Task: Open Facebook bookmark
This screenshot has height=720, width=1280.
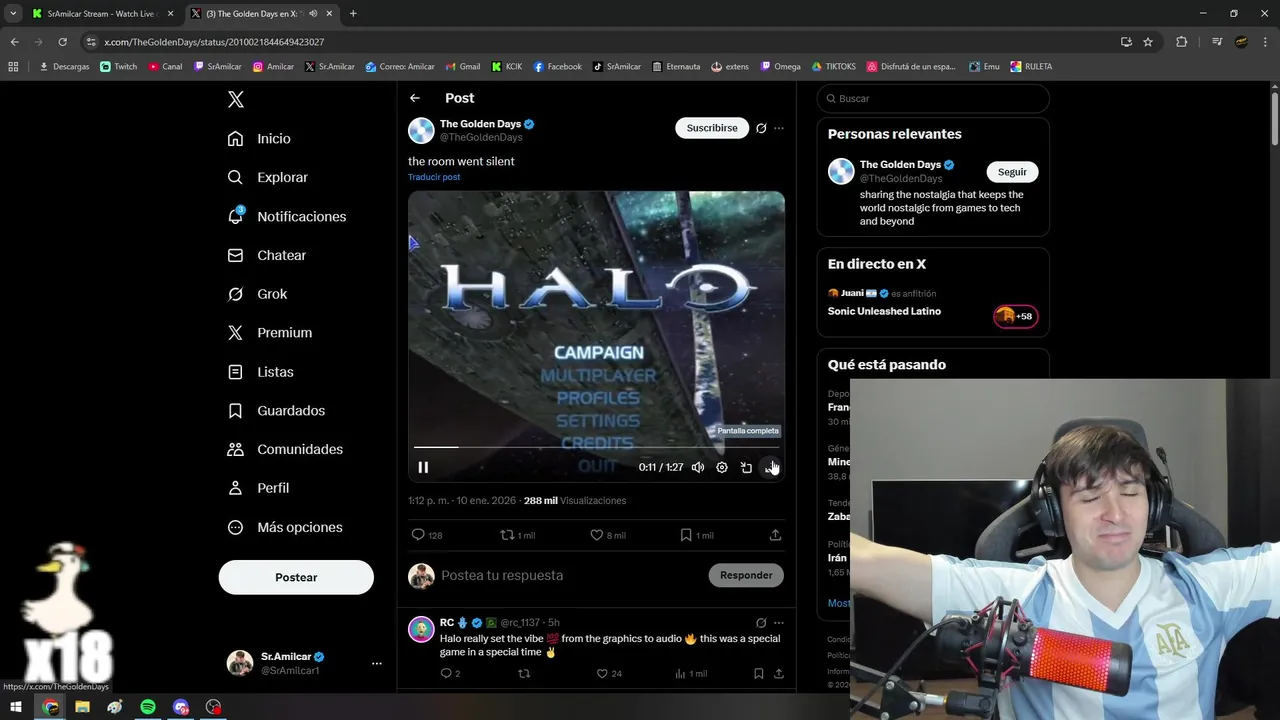Action: click(558, 67)
